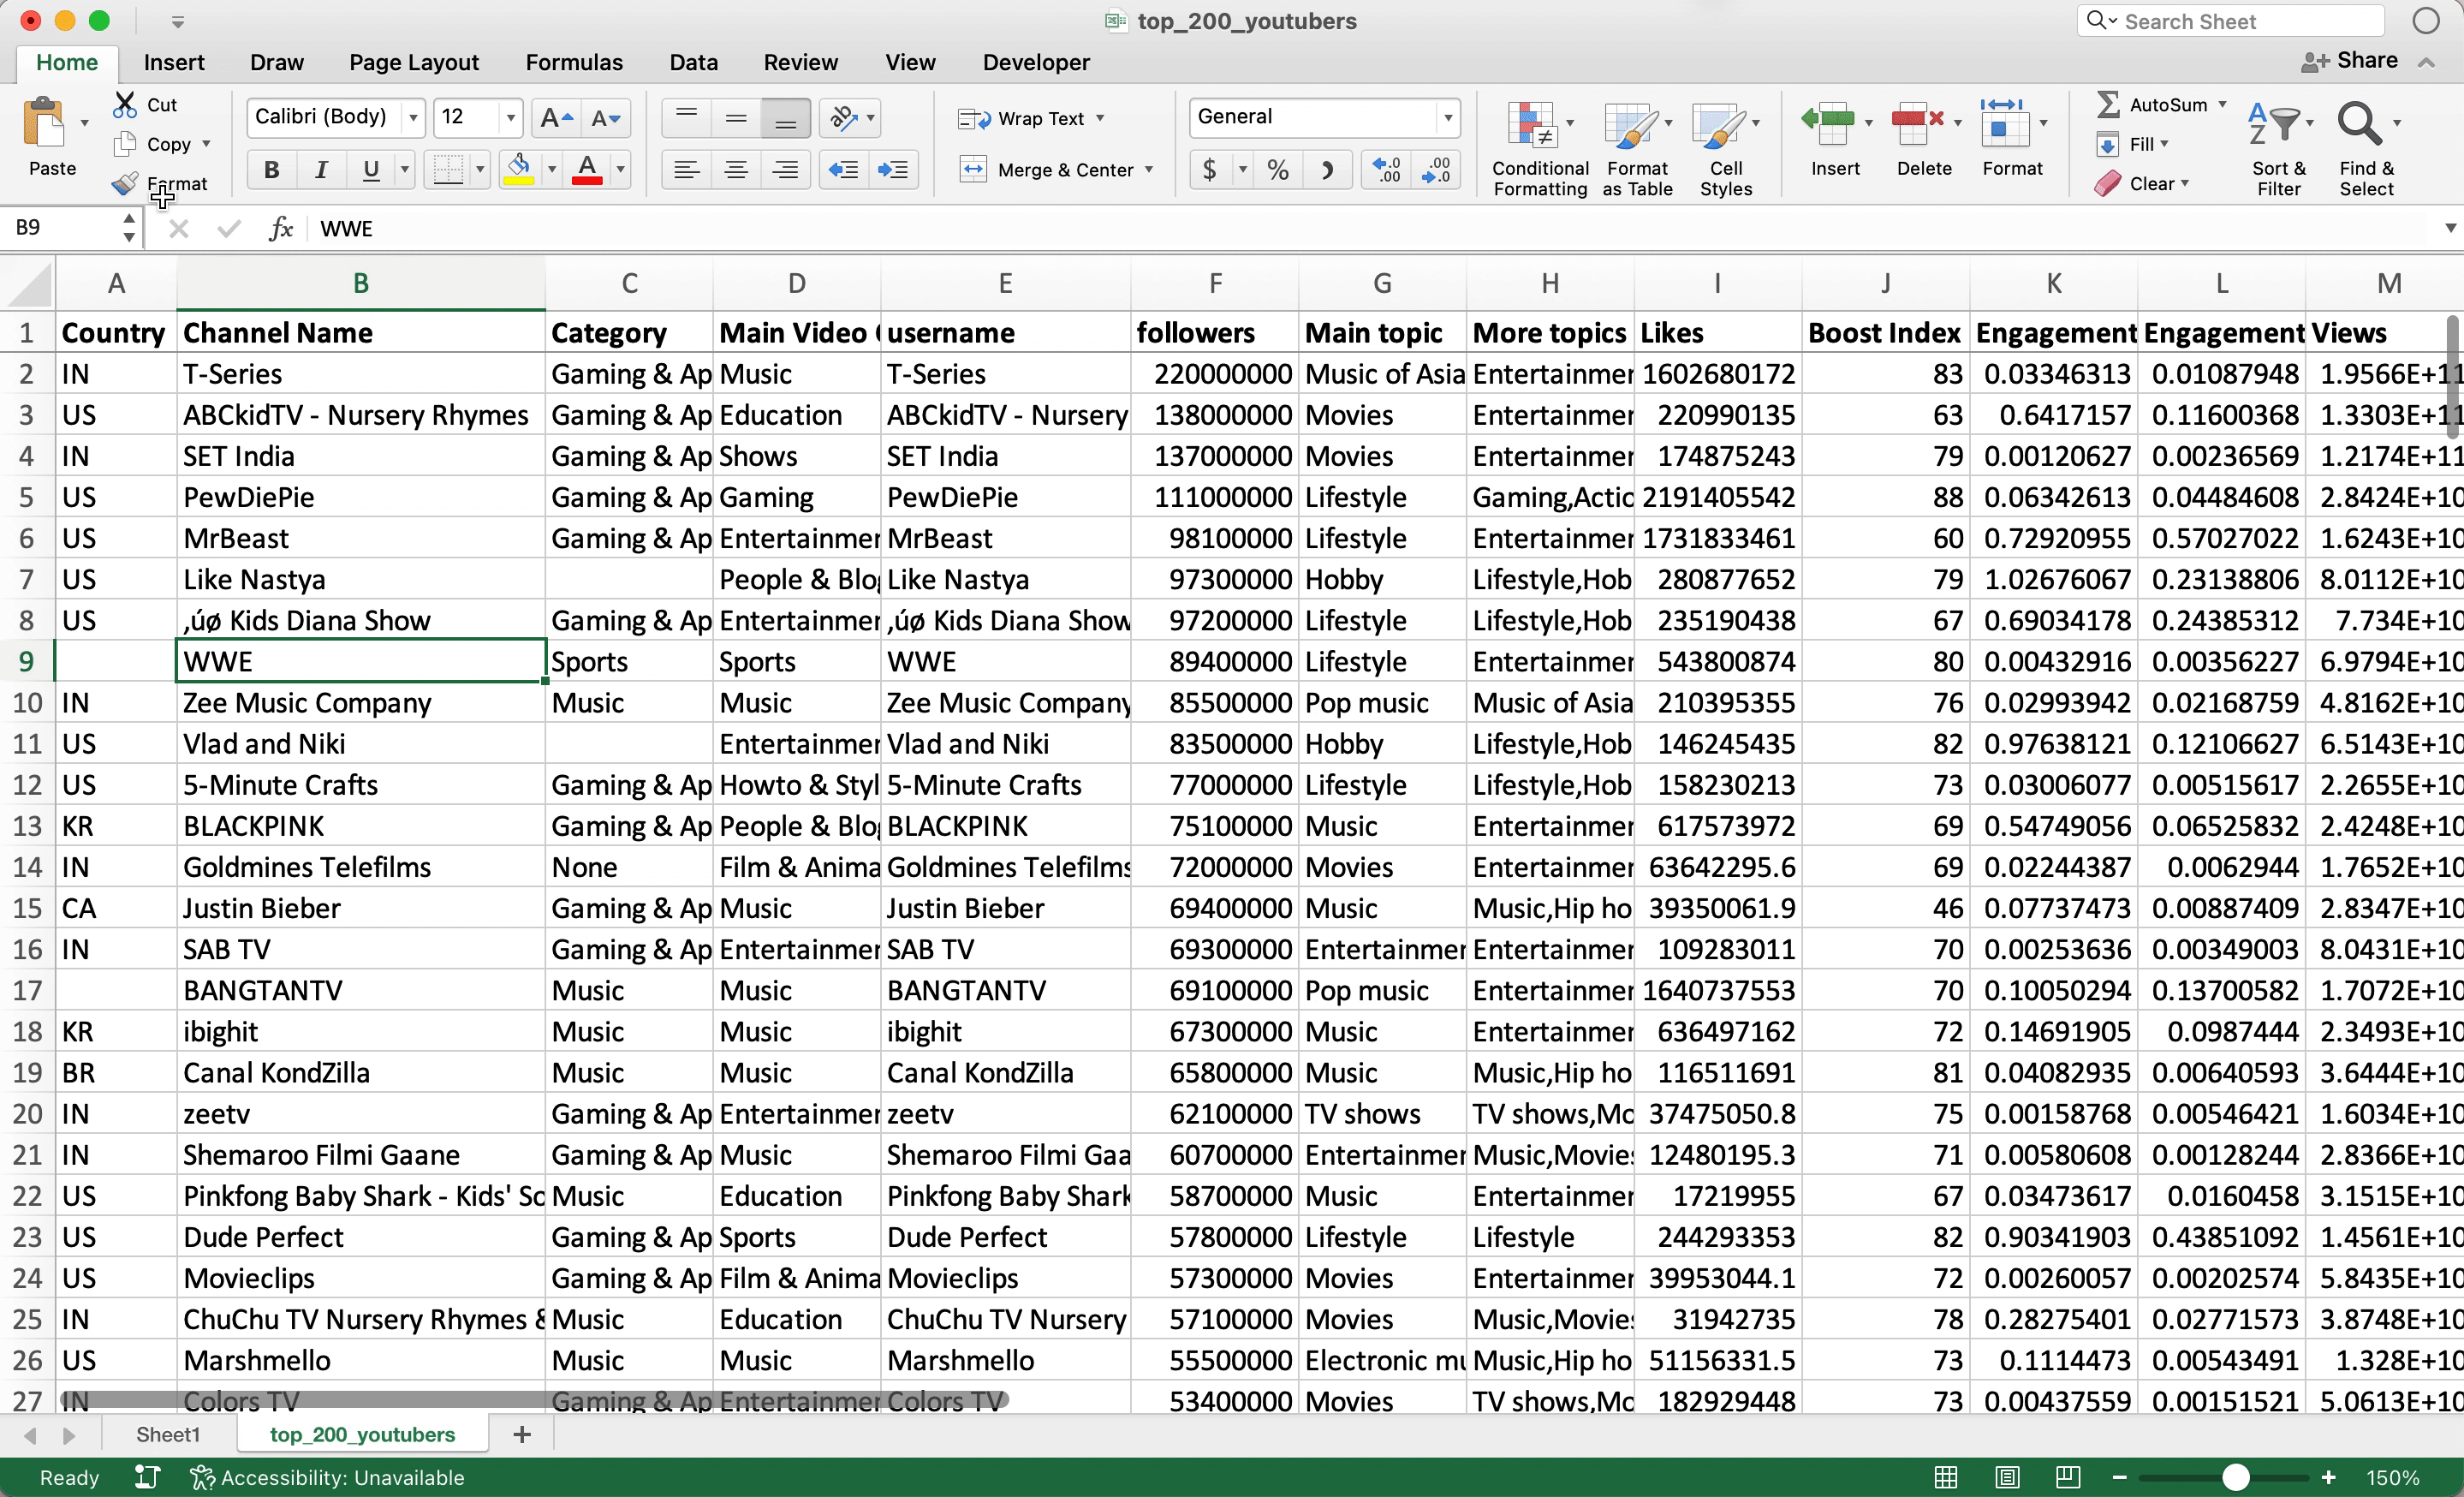Open Sort & Filter
2464x1497 pixels.
click(x=2278, y=148)
